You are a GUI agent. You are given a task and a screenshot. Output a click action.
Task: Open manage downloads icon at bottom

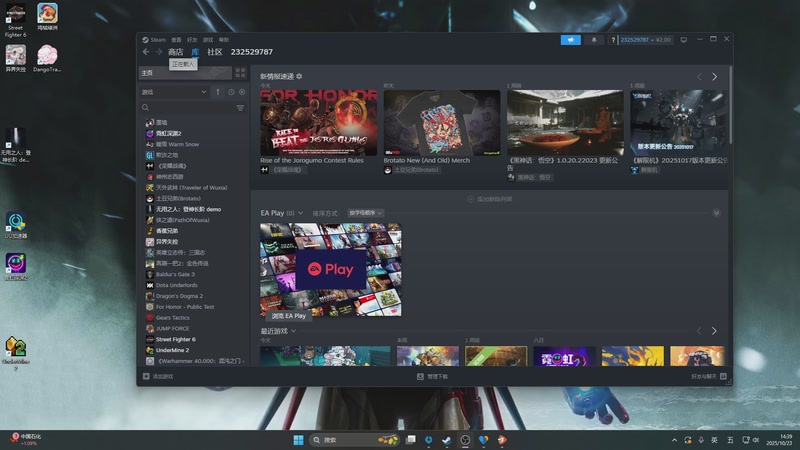pyautogui.click(x=420, y=377)
